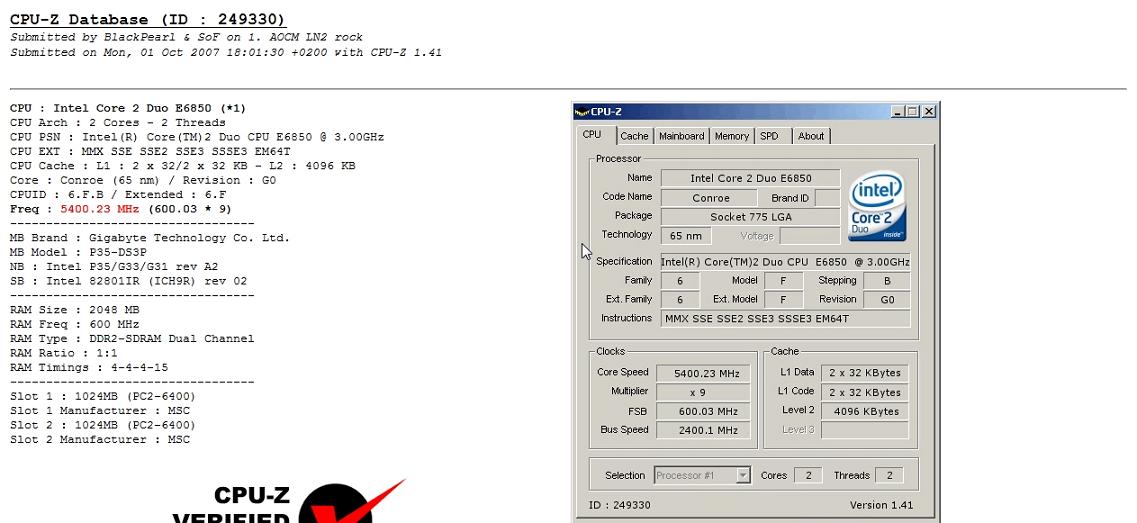Click the red 5400.23 MHz frequency text
The width and height of the screenshot is (1137, 523).
[99, 209]
